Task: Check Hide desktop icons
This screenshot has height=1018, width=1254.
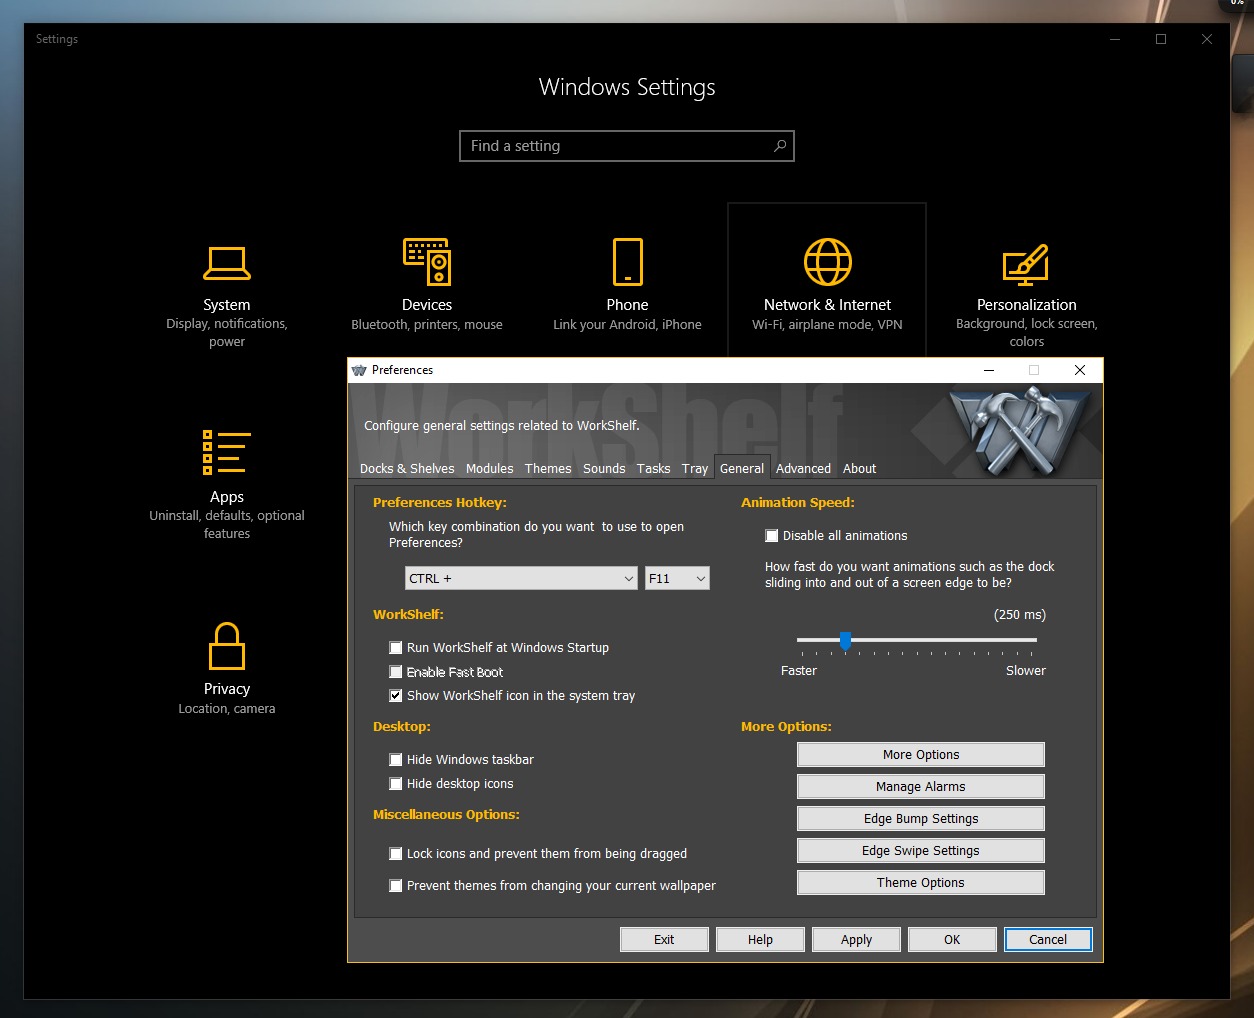Action: (396, 784)
